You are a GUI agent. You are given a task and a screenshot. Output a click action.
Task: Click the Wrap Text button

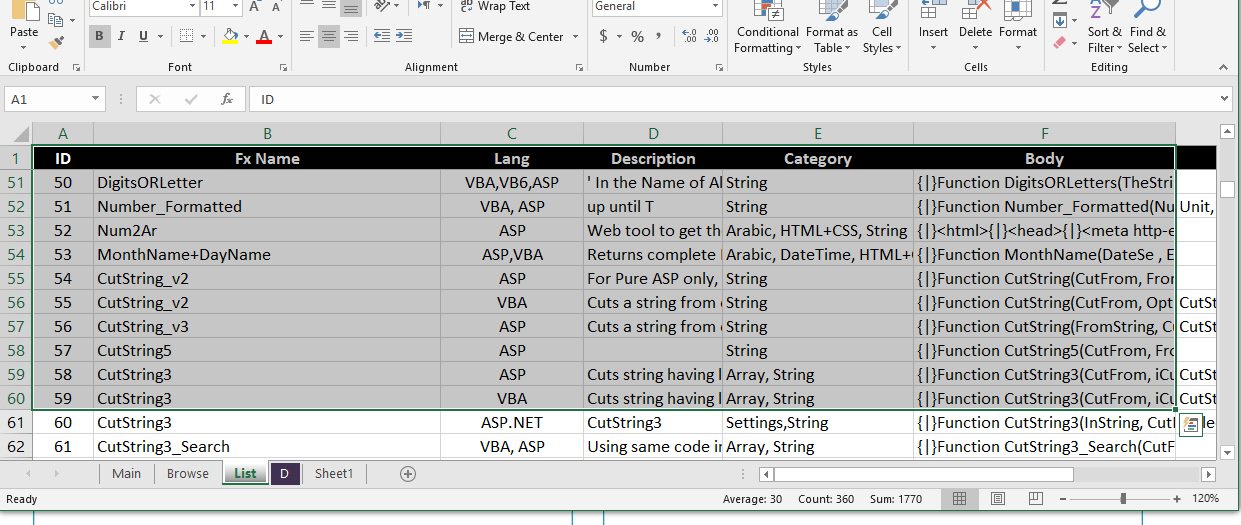pos(495,7)
